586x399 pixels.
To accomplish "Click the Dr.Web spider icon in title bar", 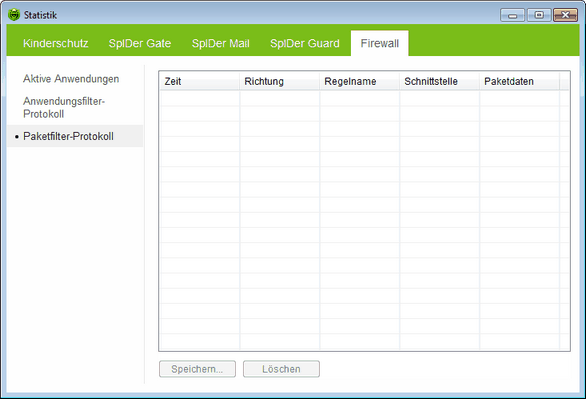I will (x=14, y=15).
